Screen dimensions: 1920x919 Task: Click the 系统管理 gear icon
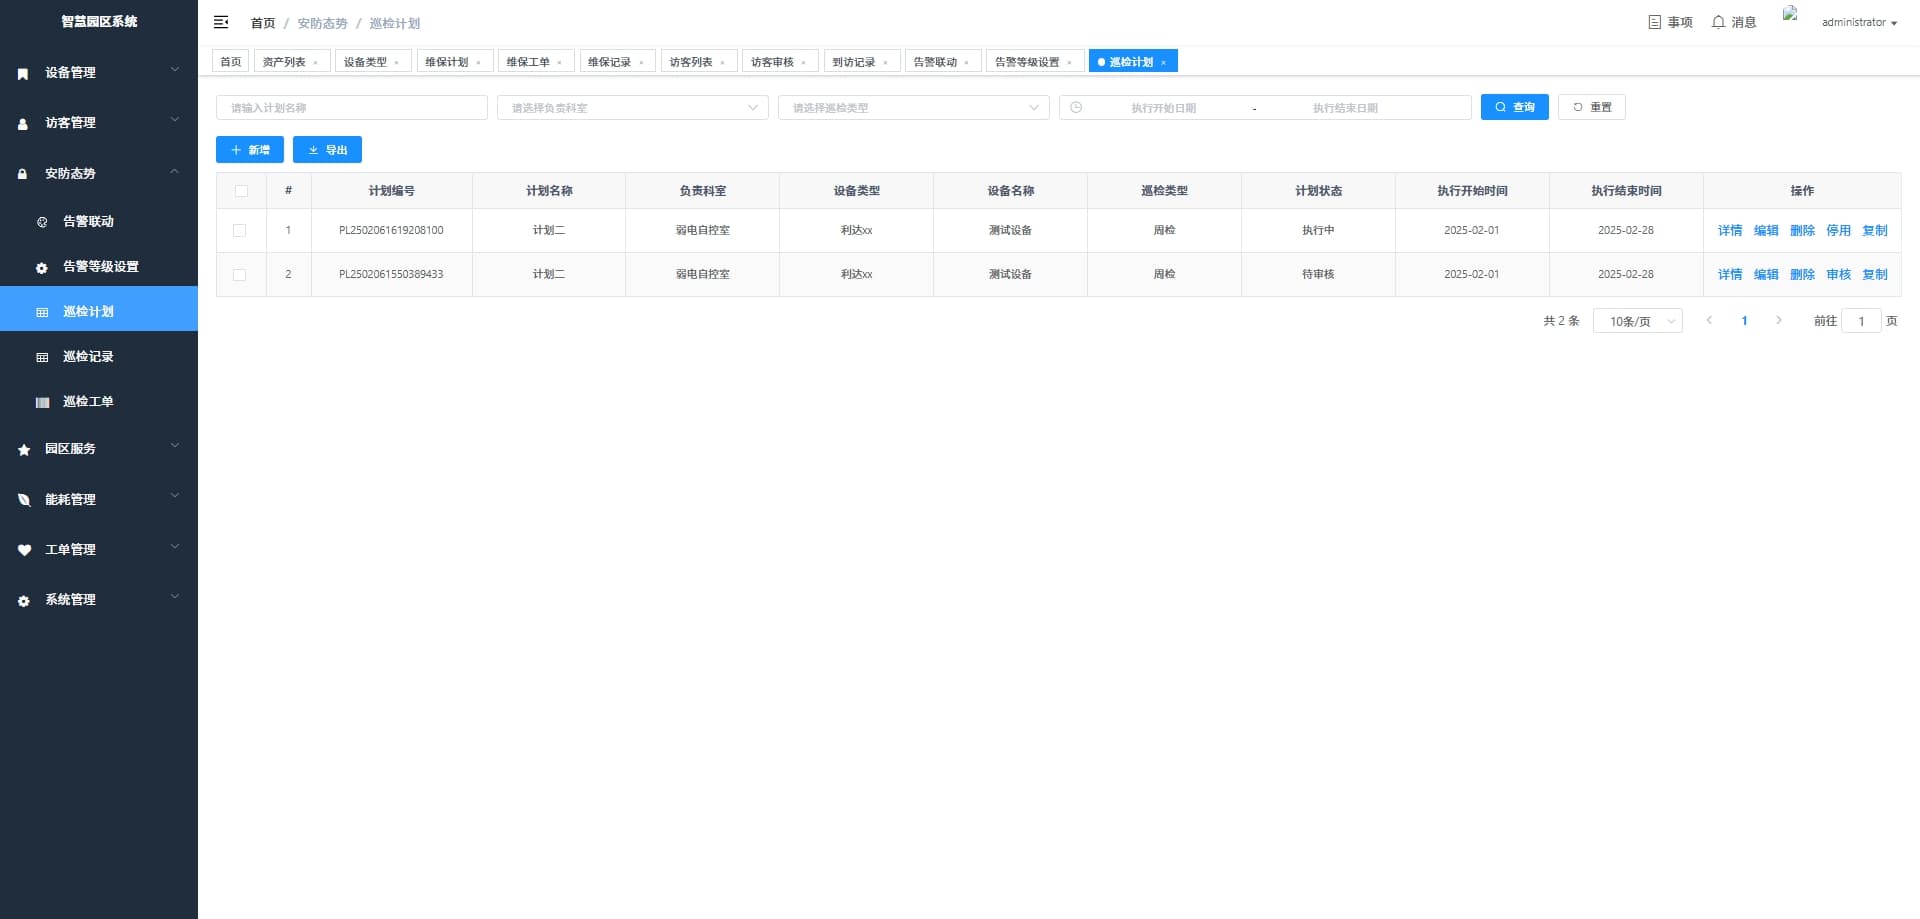[x=24, y=601]
